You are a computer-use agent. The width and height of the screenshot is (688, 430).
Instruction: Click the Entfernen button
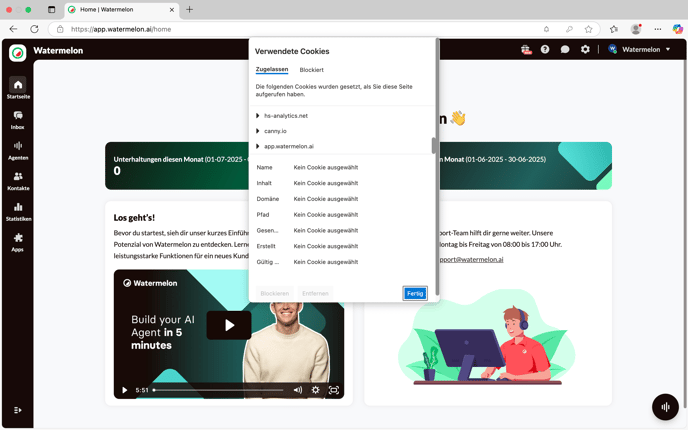[x=315, y=294]
